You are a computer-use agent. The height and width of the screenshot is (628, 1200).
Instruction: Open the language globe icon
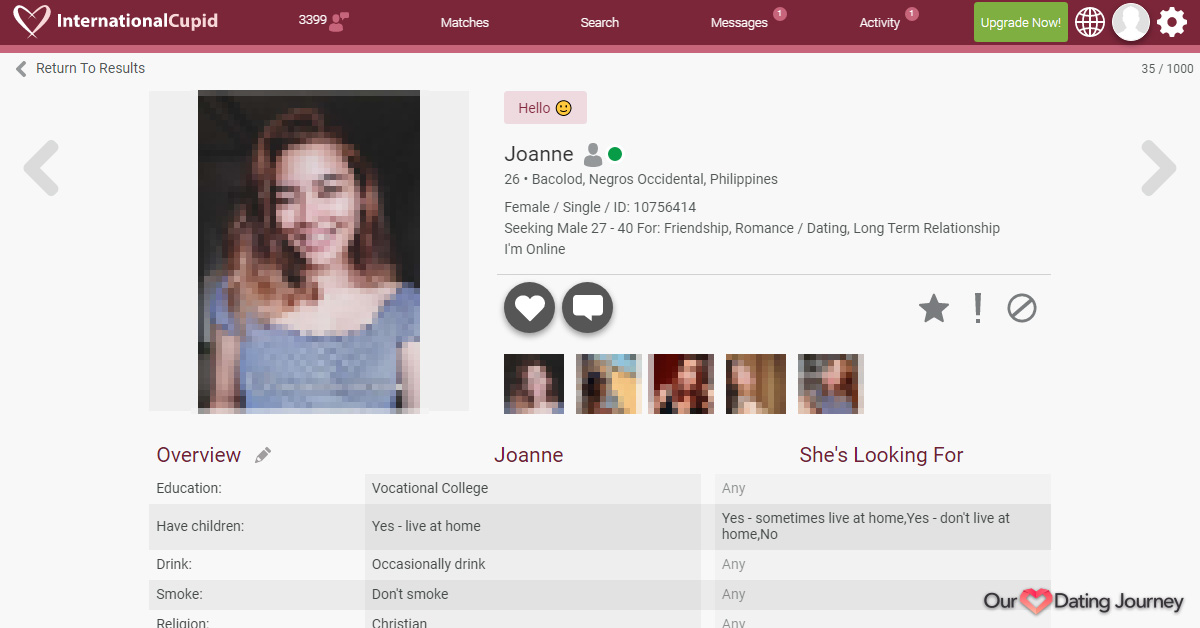(x=1090, y=22)
